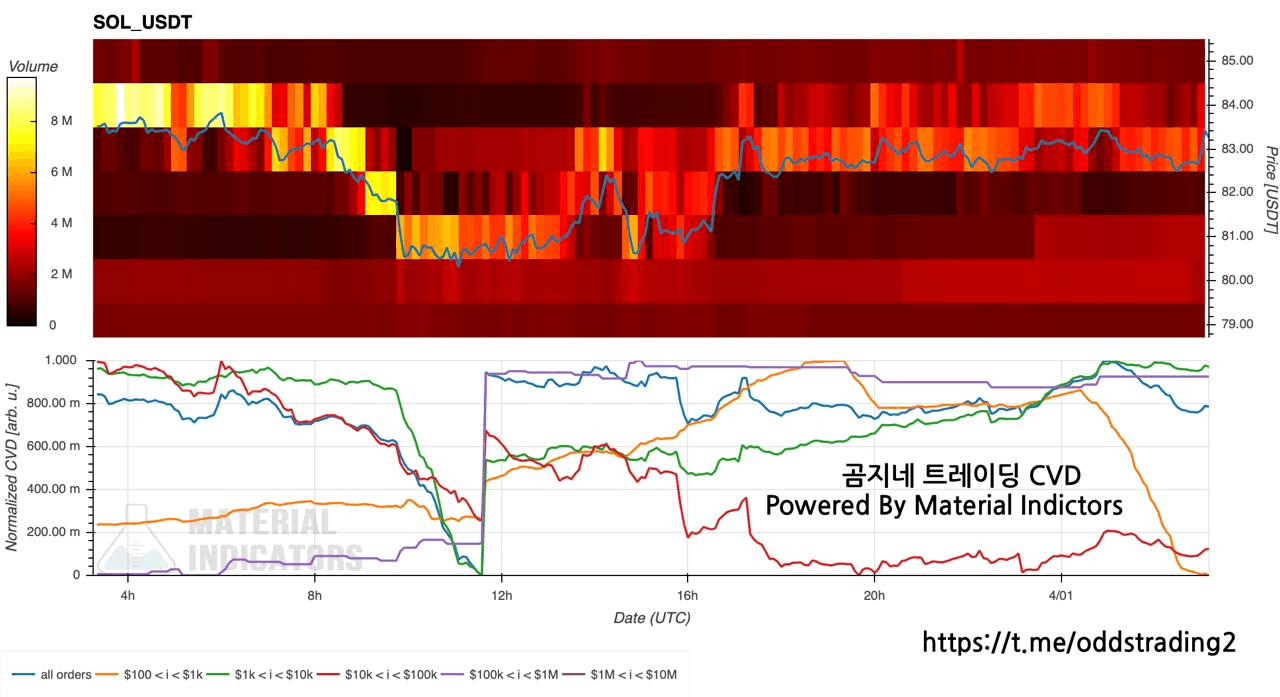1280x697 pixels.
Task: Click the 85.00 price axis label
Action: click(1237, 61)
